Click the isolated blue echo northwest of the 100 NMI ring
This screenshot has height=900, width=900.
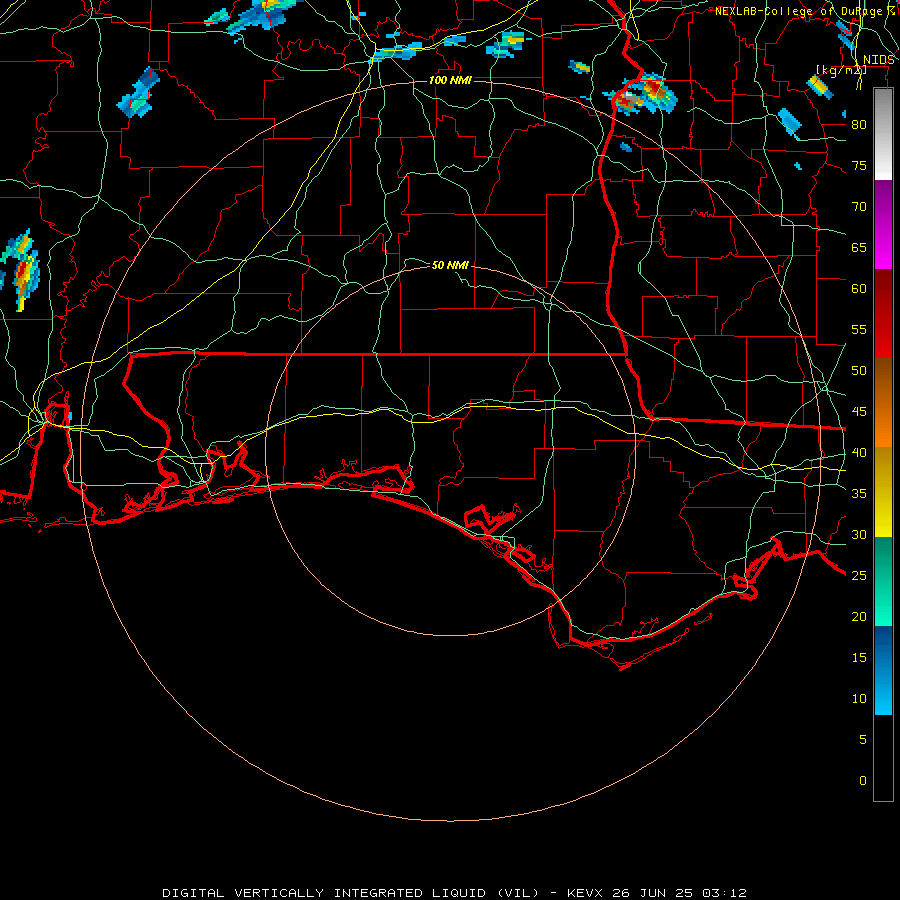138,93
